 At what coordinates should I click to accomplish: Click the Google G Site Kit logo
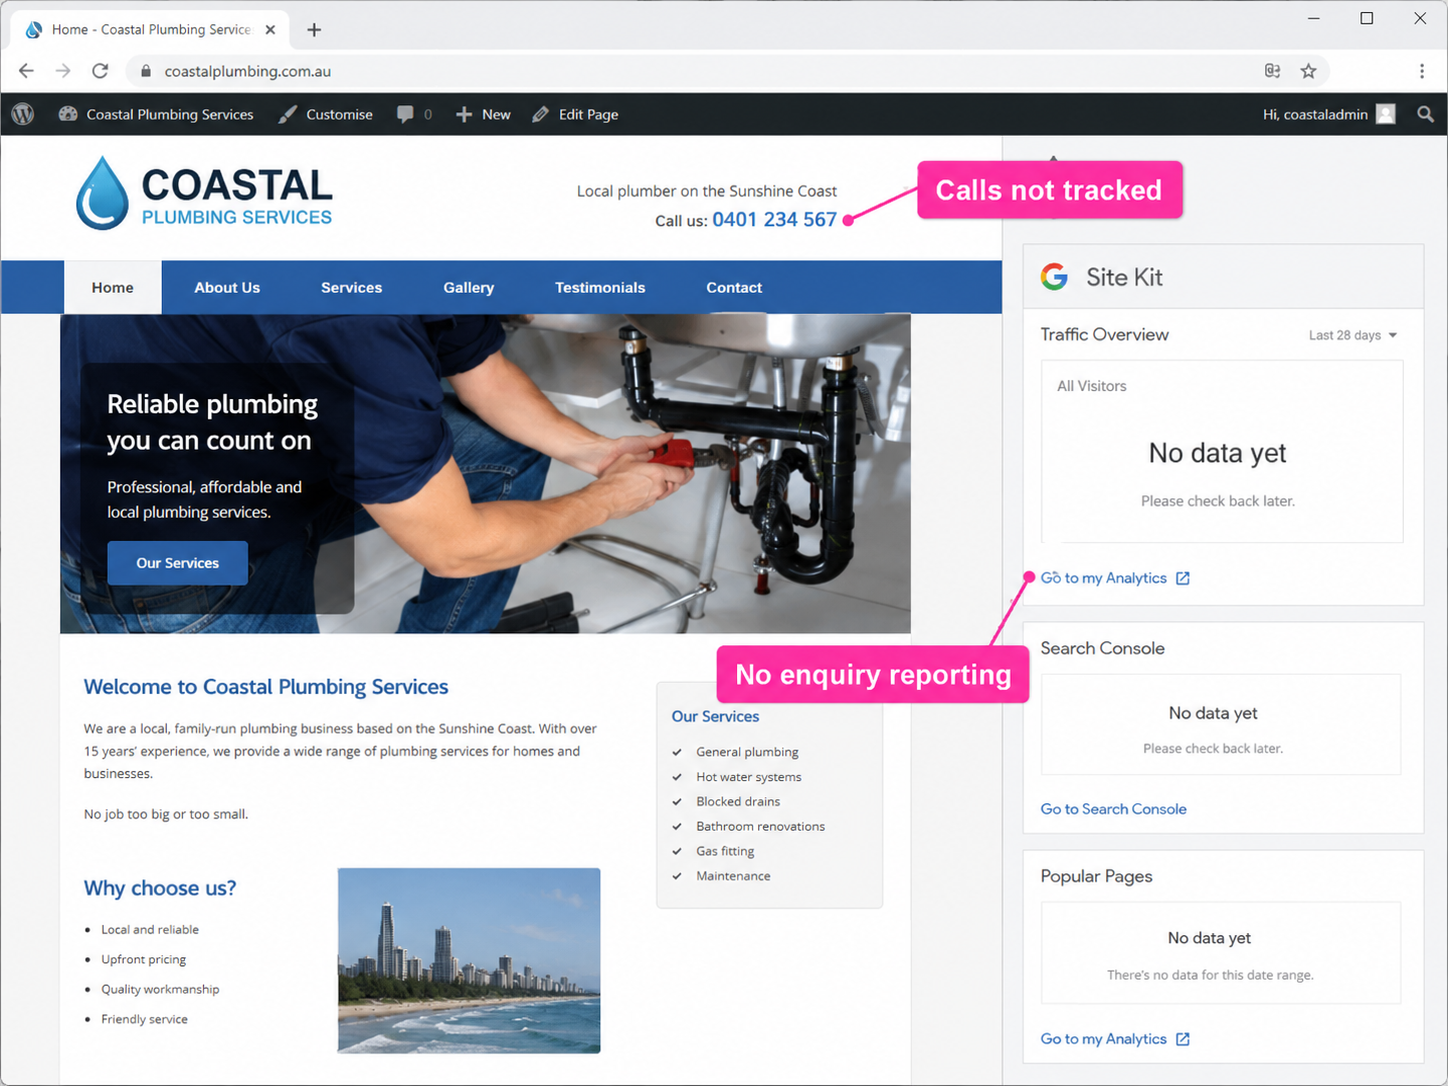[x=1054, y=277]
